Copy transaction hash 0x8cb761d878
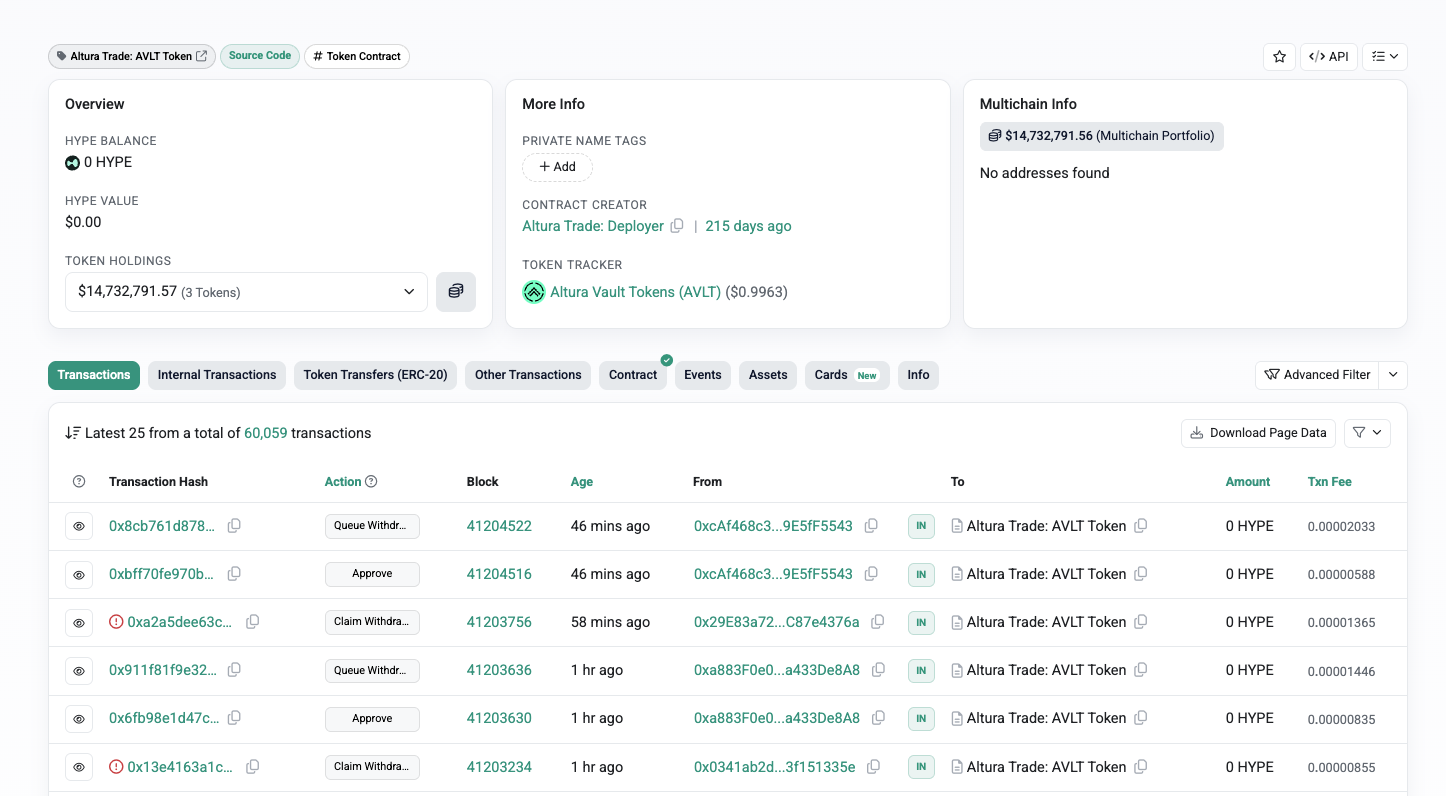This screenshot has height=796, width=1446. pyautogui.click(x=234, y=526)
